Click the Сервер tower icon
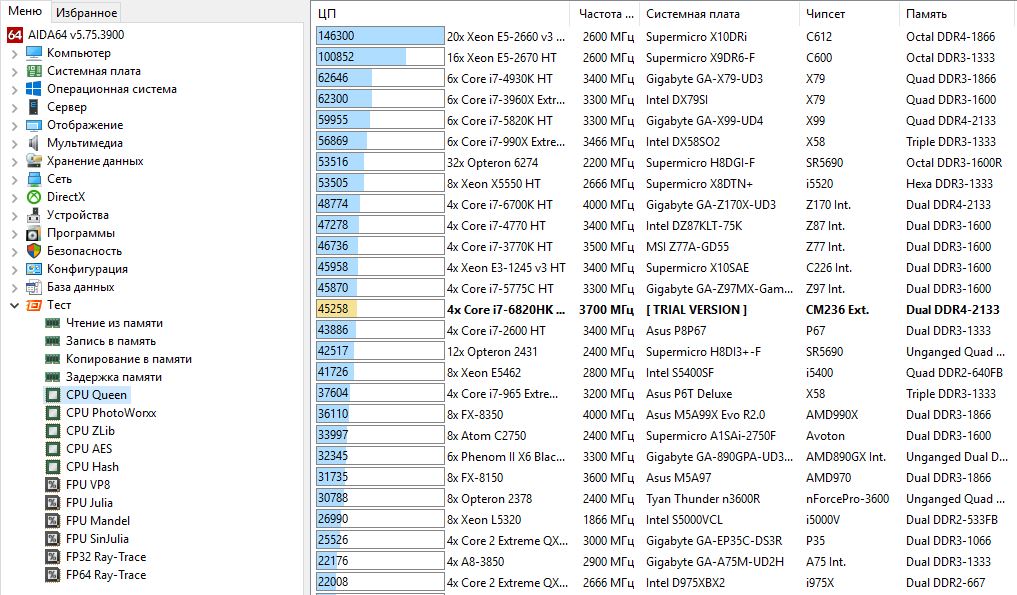The image size is (1017, 595). pyautogui.click(x=34, y=107)
